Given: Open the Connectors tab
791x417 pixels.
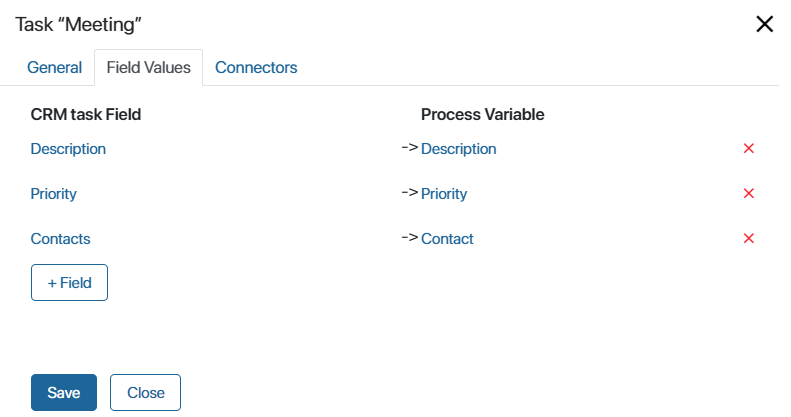Looking at the screenshot, I should coord(256,67).
